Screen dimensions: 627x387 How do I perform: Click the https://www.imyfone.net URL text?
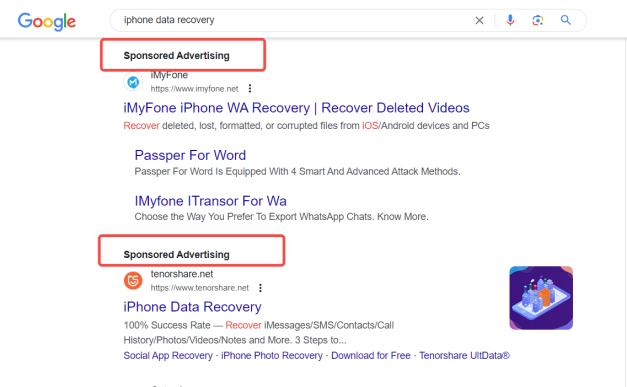194,89
